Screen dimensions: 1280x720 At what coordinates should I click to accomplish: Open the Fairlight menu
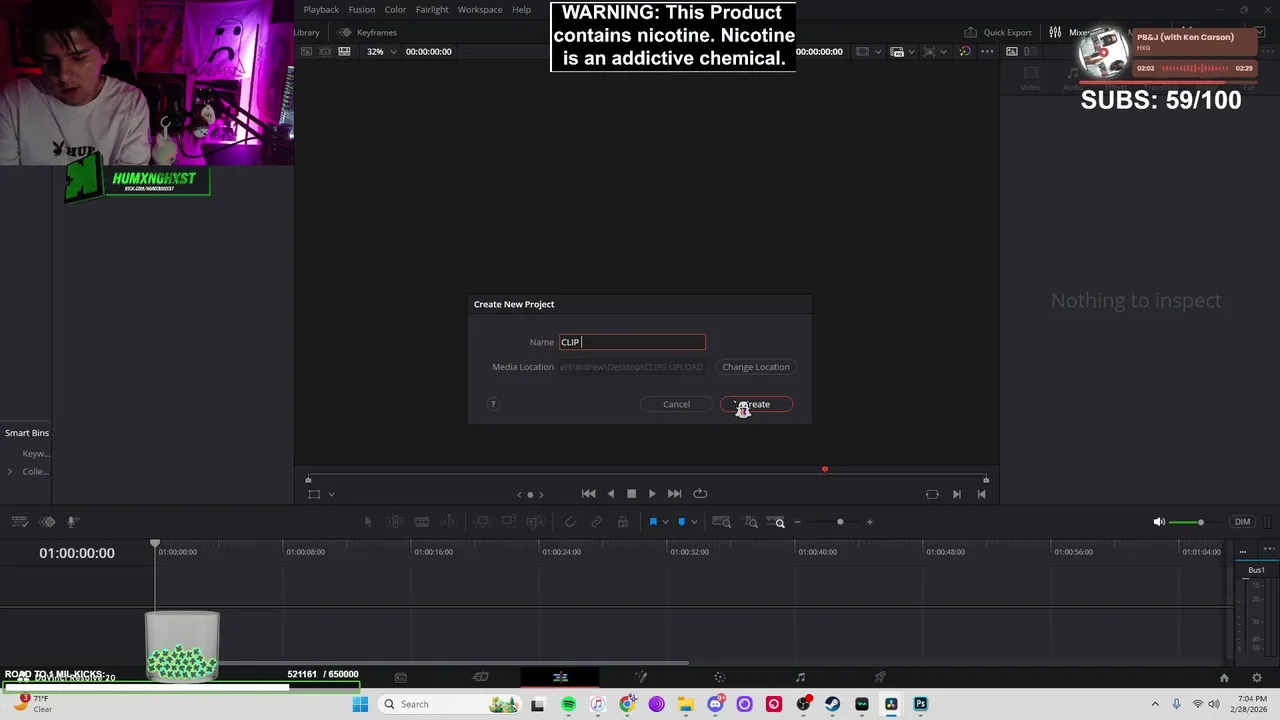432,9
